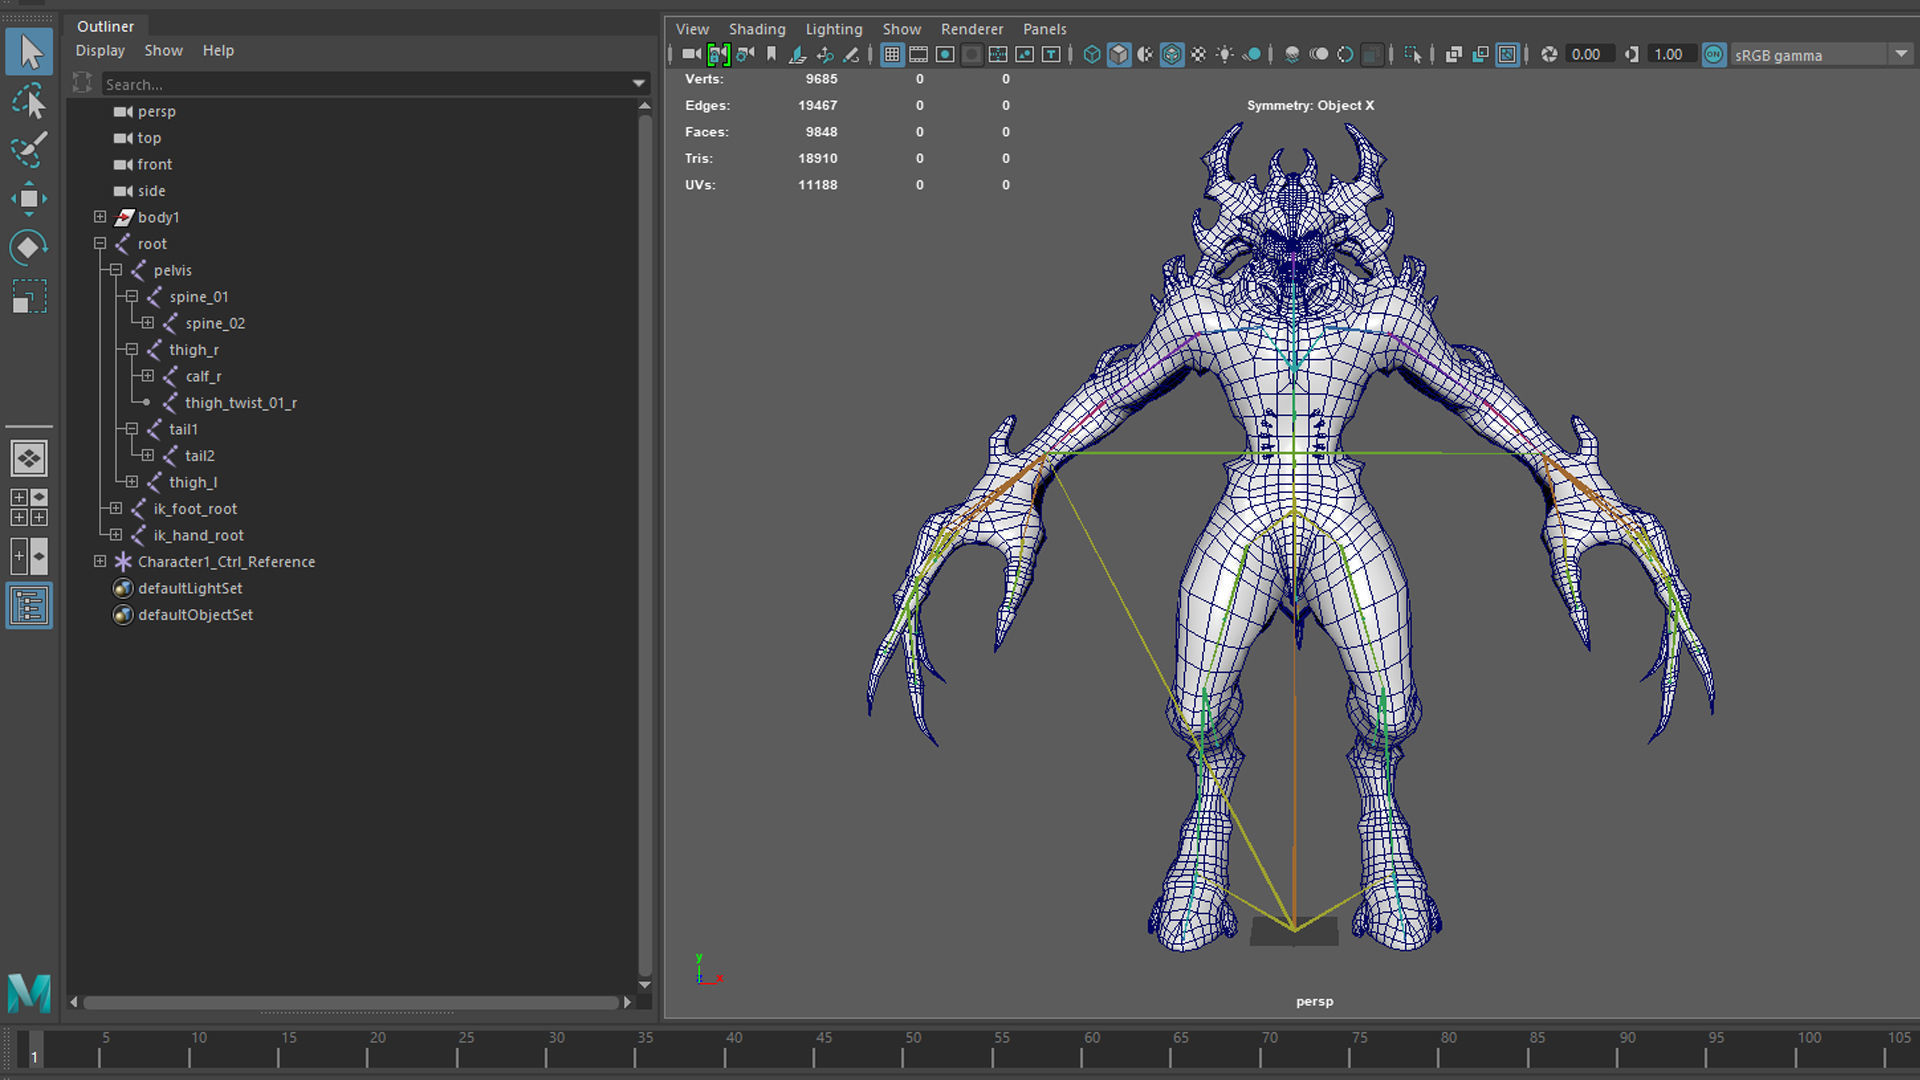The height and width of the screenshot is (1080, 1920).
Task: Collapse the pelvis joint
Action: [x=116, y=270]
